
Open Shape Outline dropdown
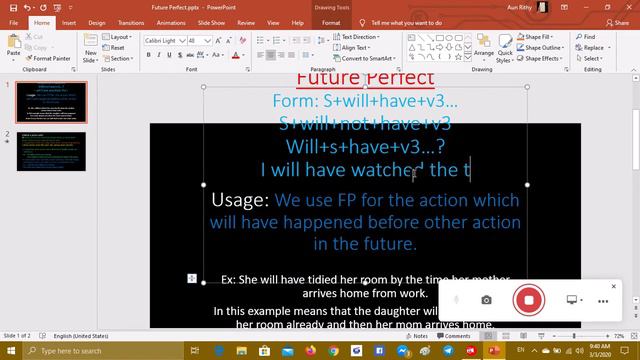tap(540, 47)
